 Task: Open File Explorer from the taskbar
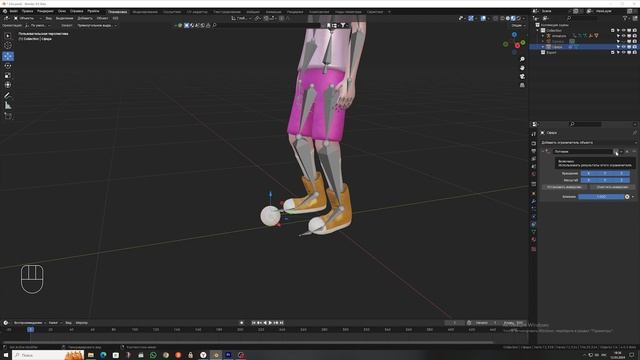click(91, 355)
